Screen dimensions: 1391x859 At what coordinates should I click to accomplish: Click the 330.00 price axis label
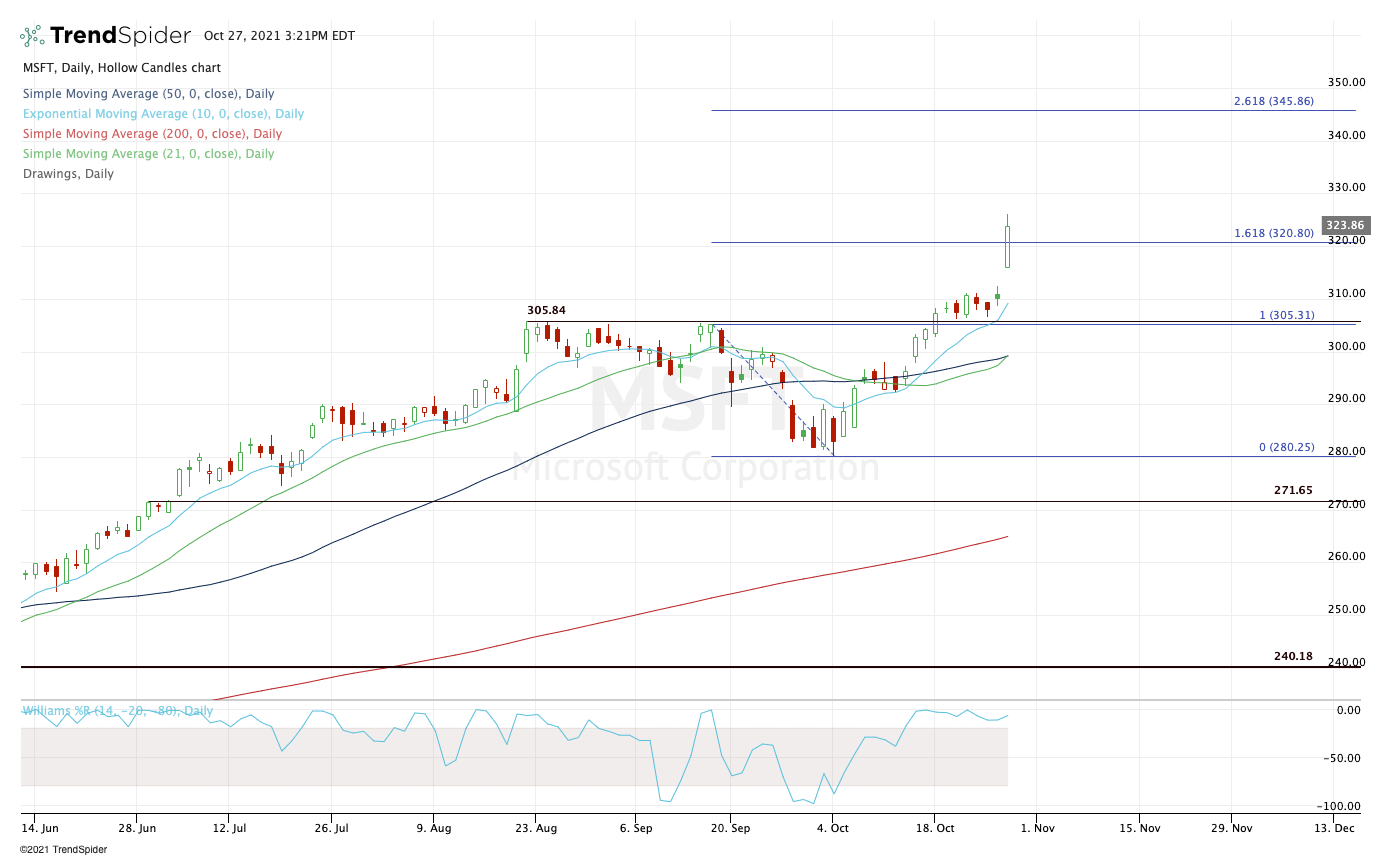click(1346, 187)
